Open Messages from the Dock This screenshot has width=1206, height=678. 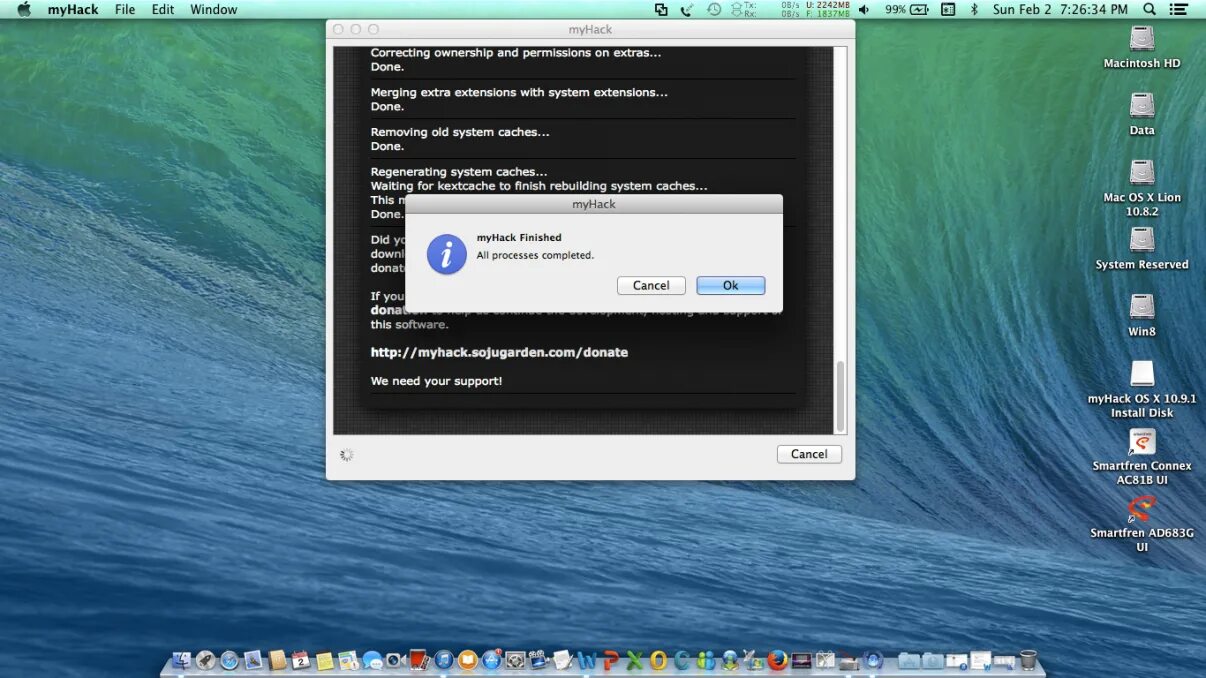point(373,660)
